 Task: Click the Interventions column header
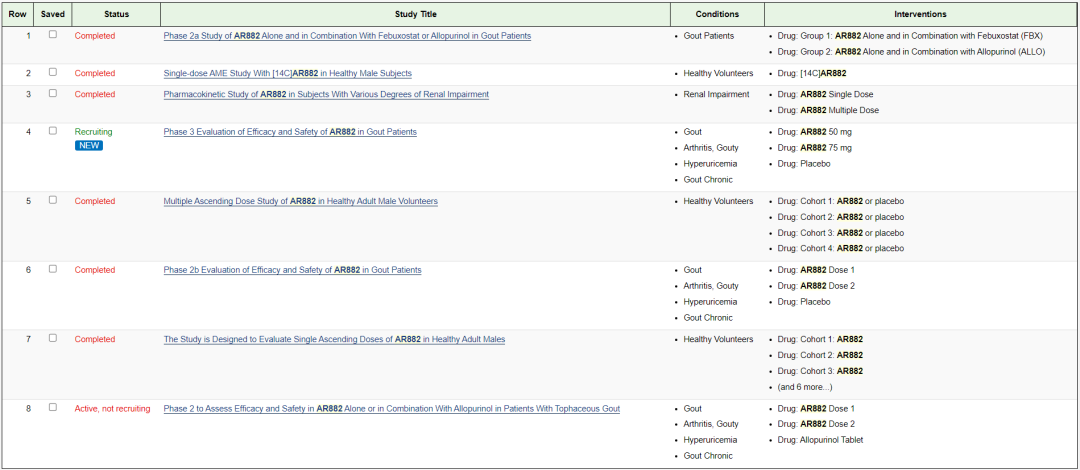(920, 14)
